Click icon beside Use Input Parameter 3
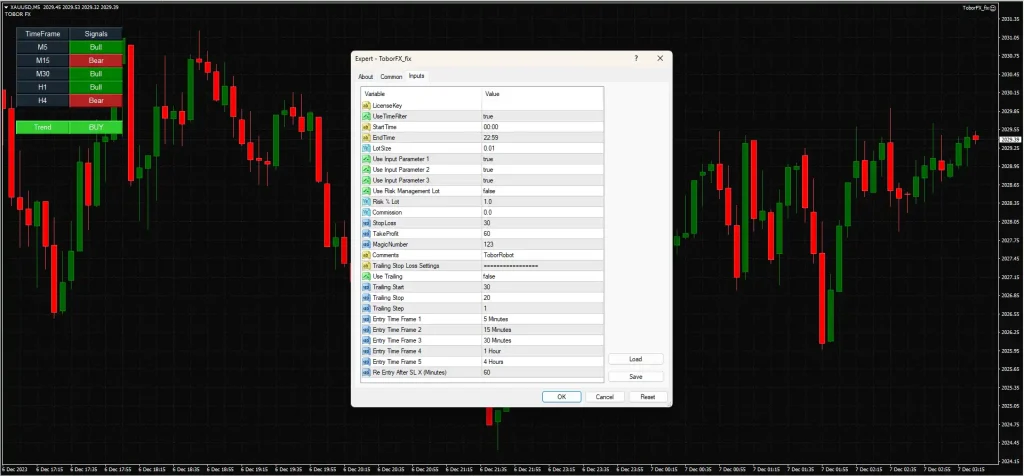Viewport: 1024px width, 476px height. tap(366, 180)
